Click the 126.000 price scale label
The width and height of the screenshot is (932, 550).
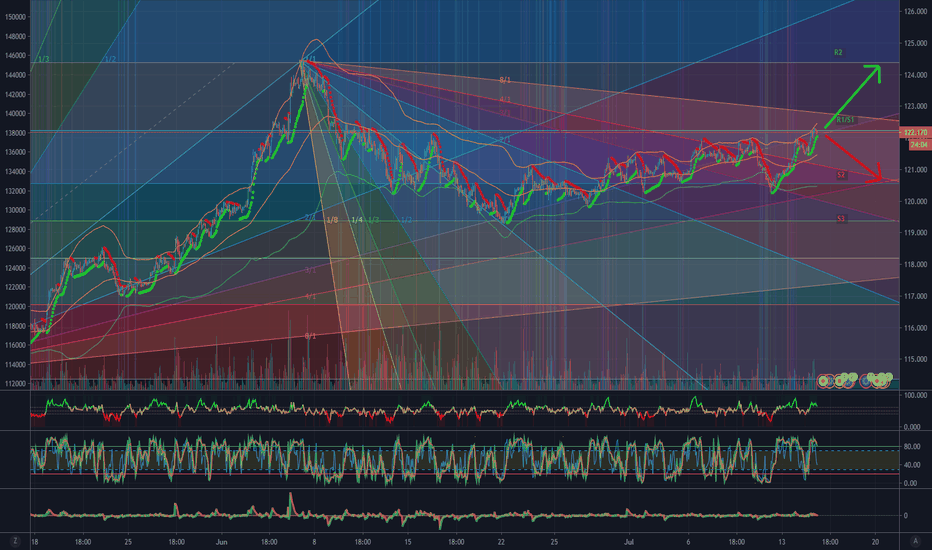915,11
